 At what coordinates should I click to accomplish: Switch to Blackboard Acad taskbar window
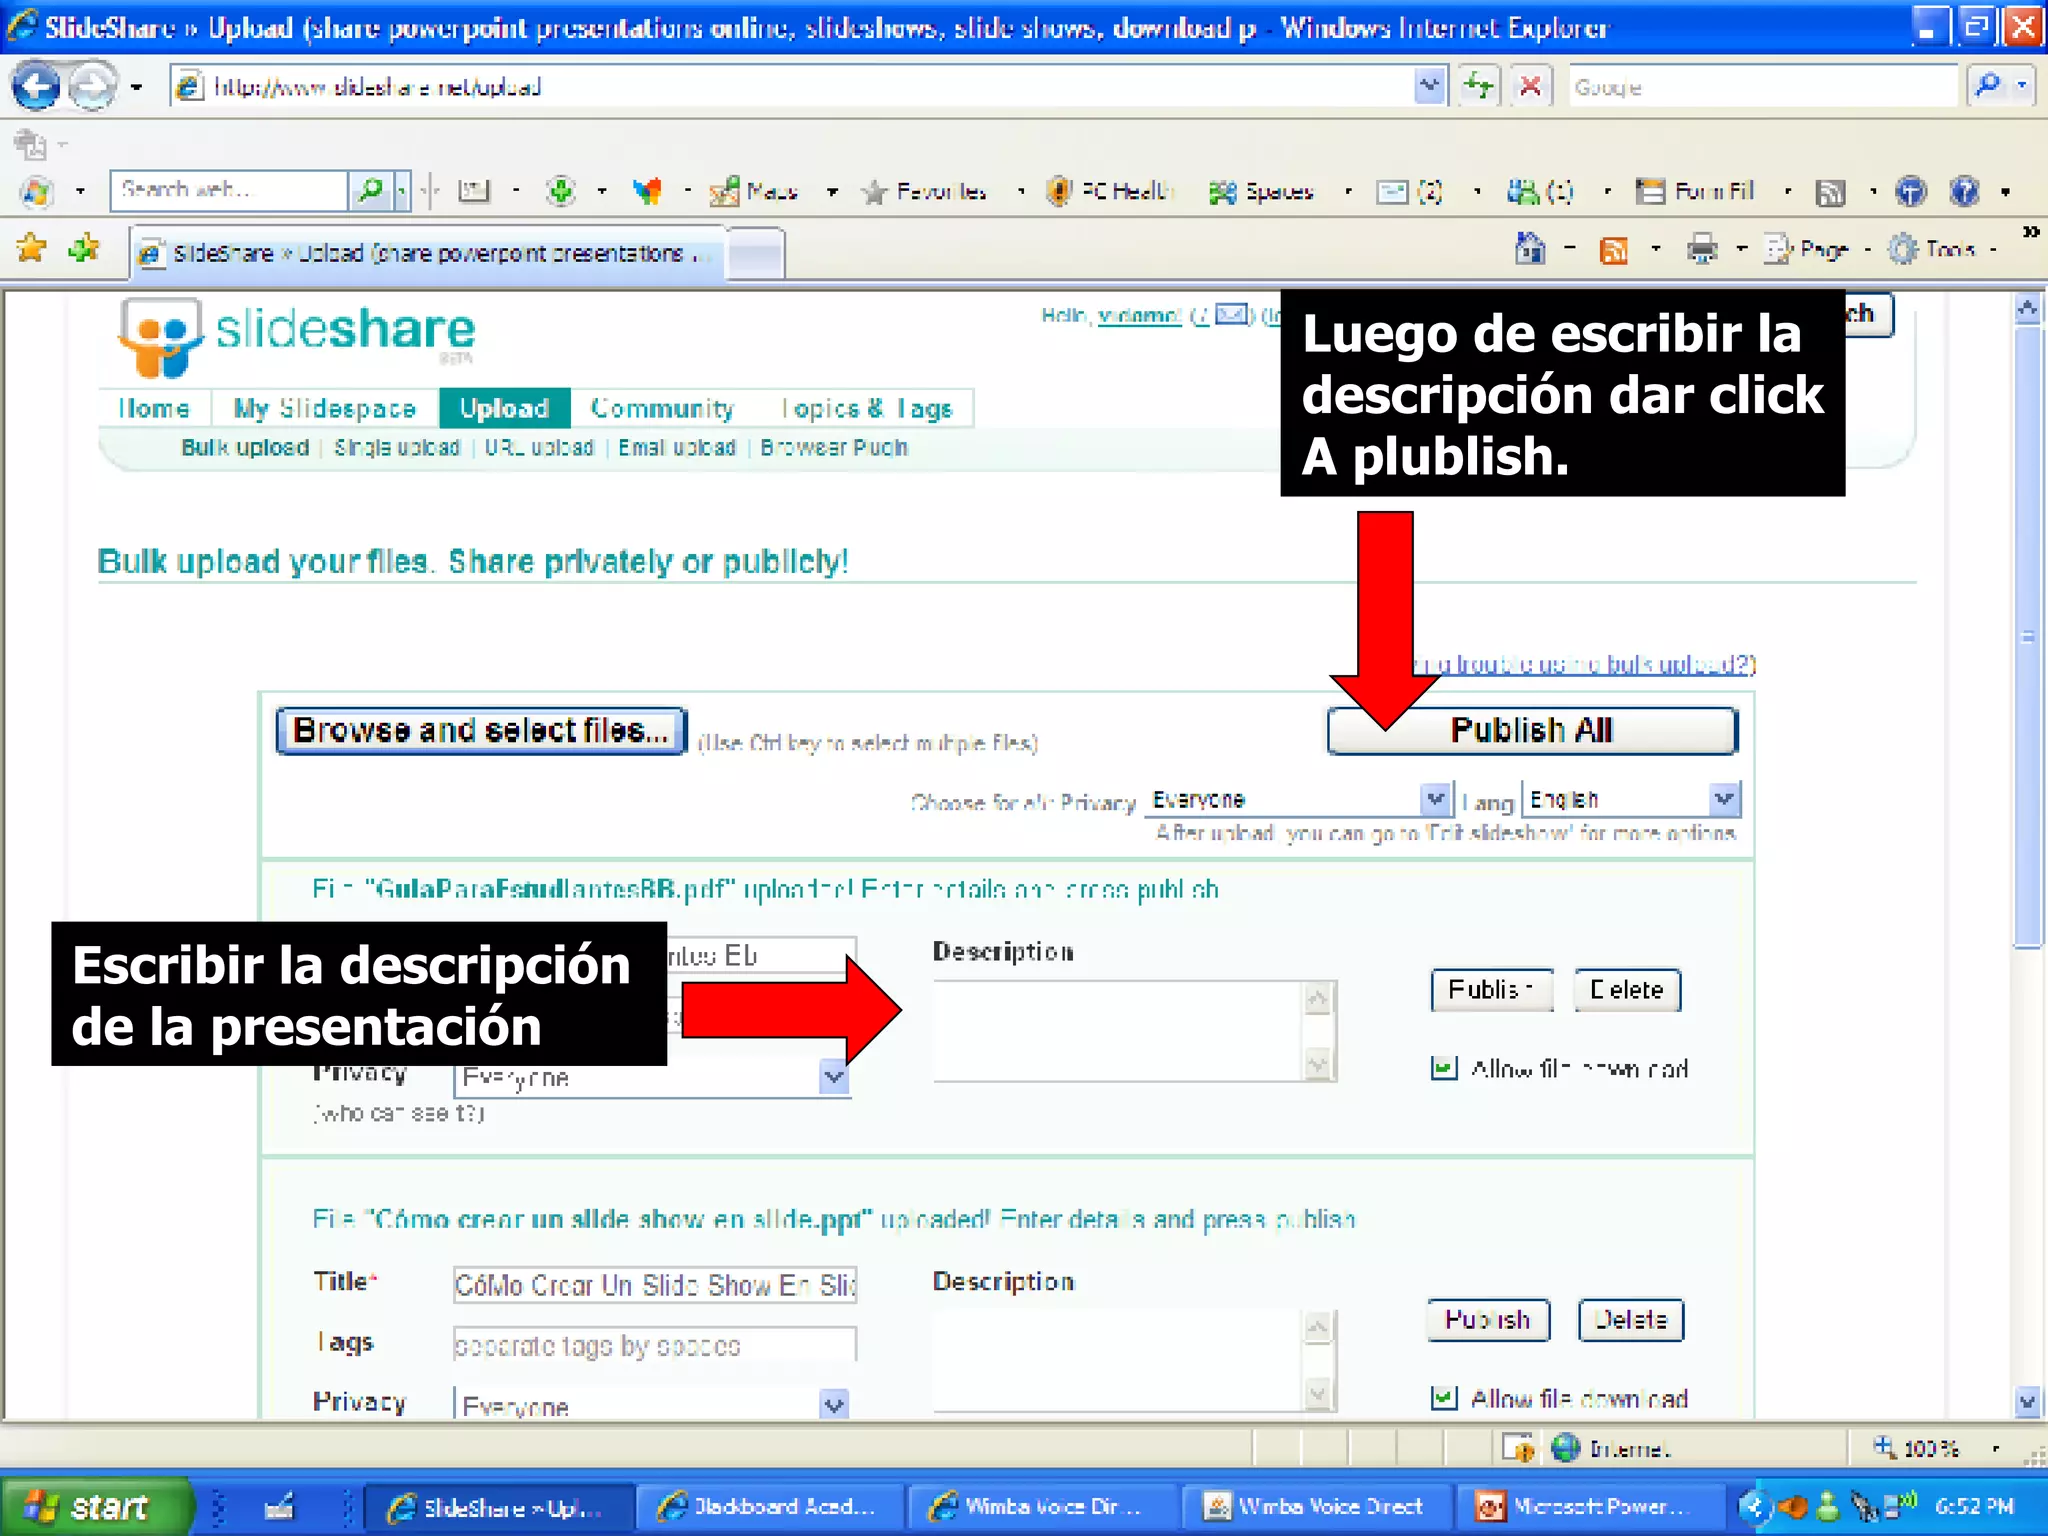(x=768, y=1506)
